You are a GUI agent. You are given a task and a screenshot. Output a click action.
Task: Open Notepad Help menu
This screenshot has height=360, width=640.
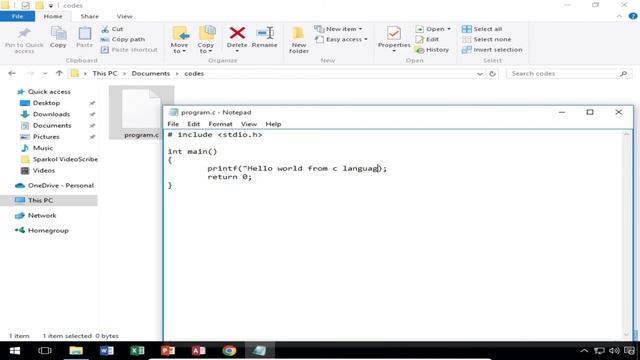(273, 124)
